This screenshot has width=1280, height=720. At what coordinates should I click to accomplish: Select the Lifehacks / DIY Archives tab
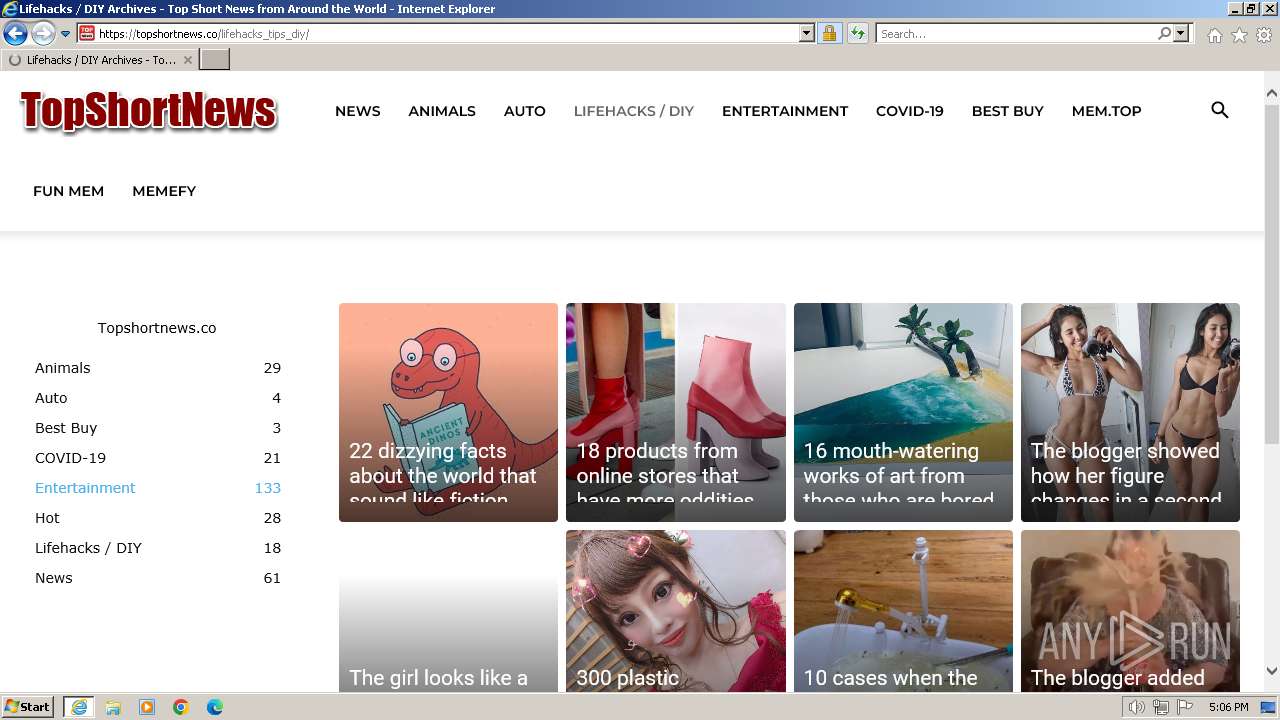coord(100,60)
